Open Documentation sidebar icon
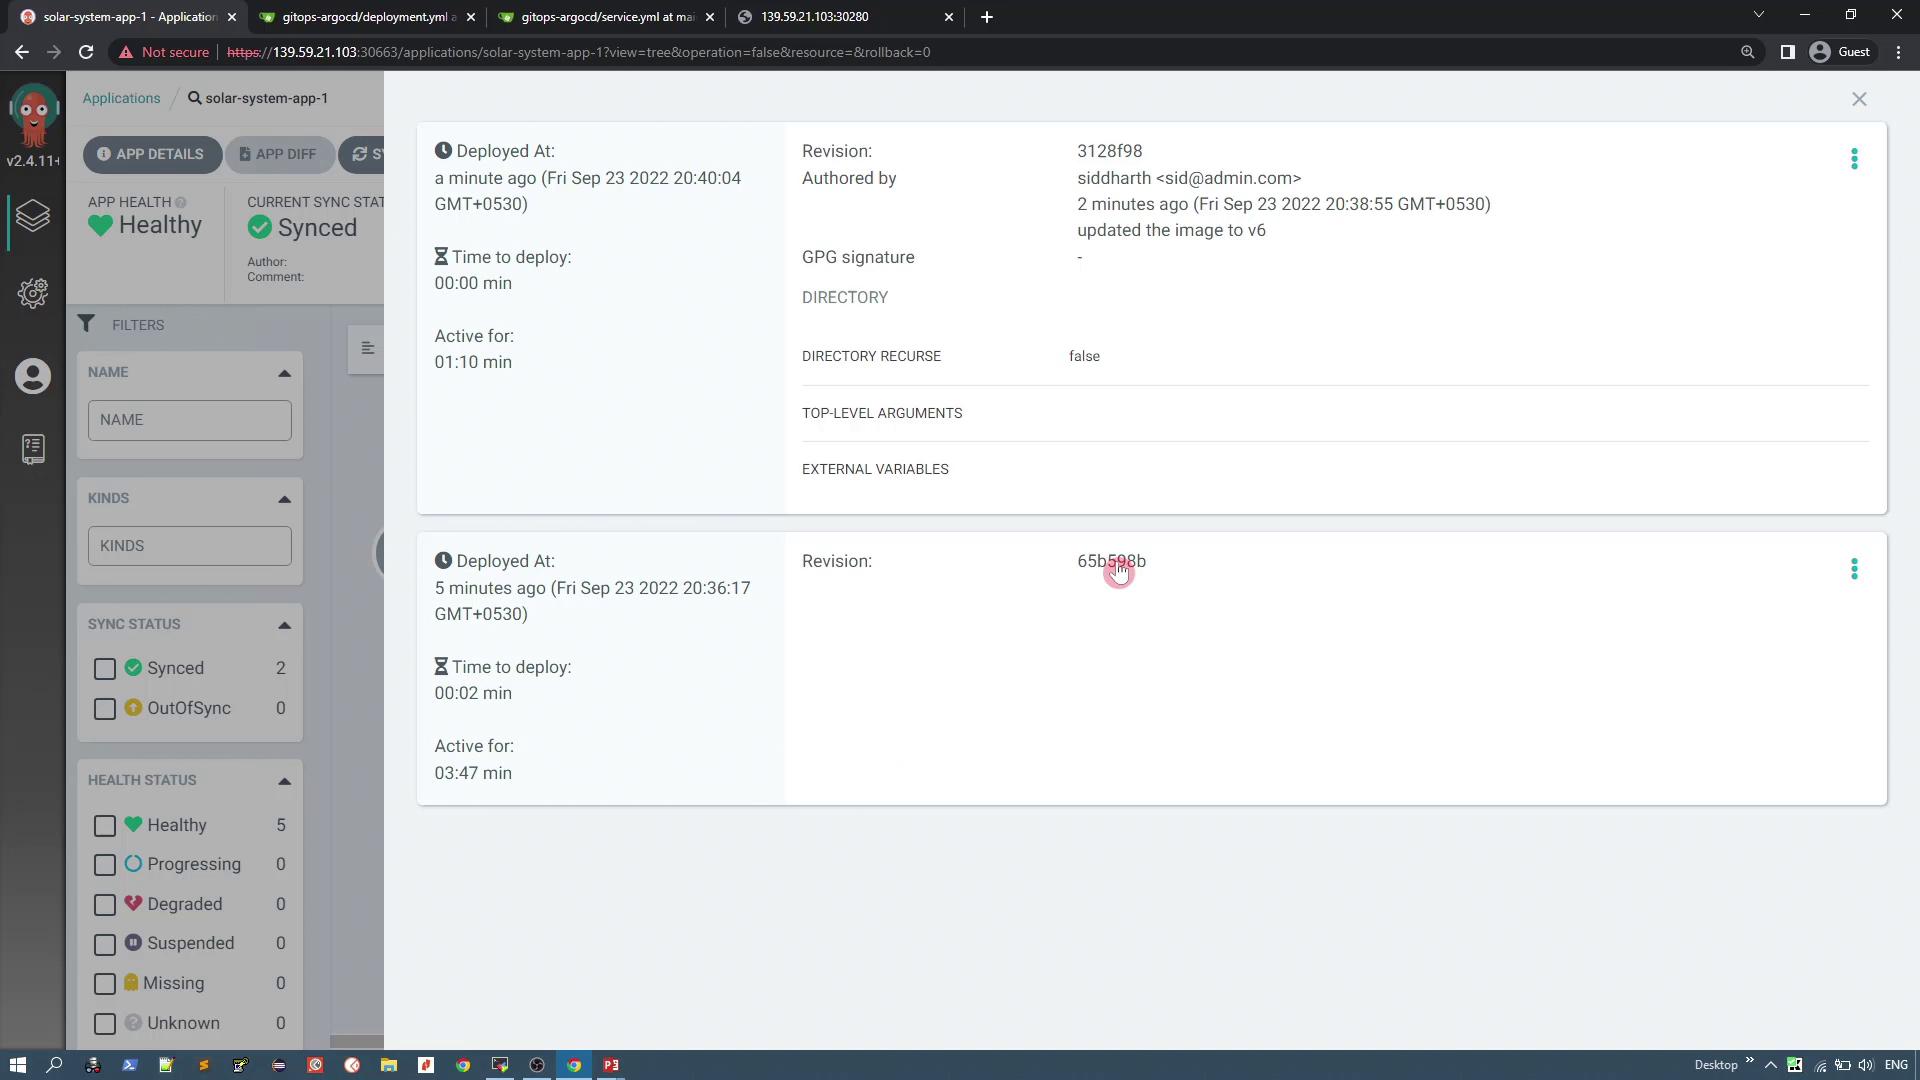Image resolution: width=1920 pixels, height=1080 pixels. pyautogui.click(x=33, y=449)
